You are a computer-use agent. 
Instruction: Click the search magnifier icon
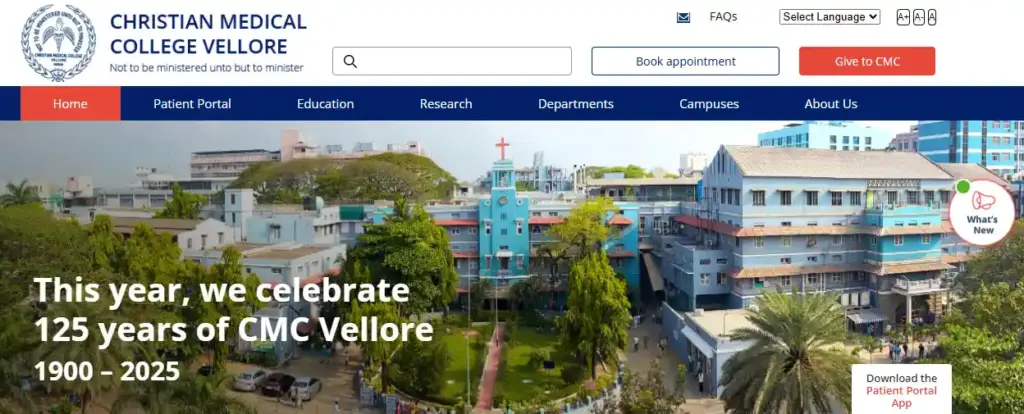[x=350, y=61]
